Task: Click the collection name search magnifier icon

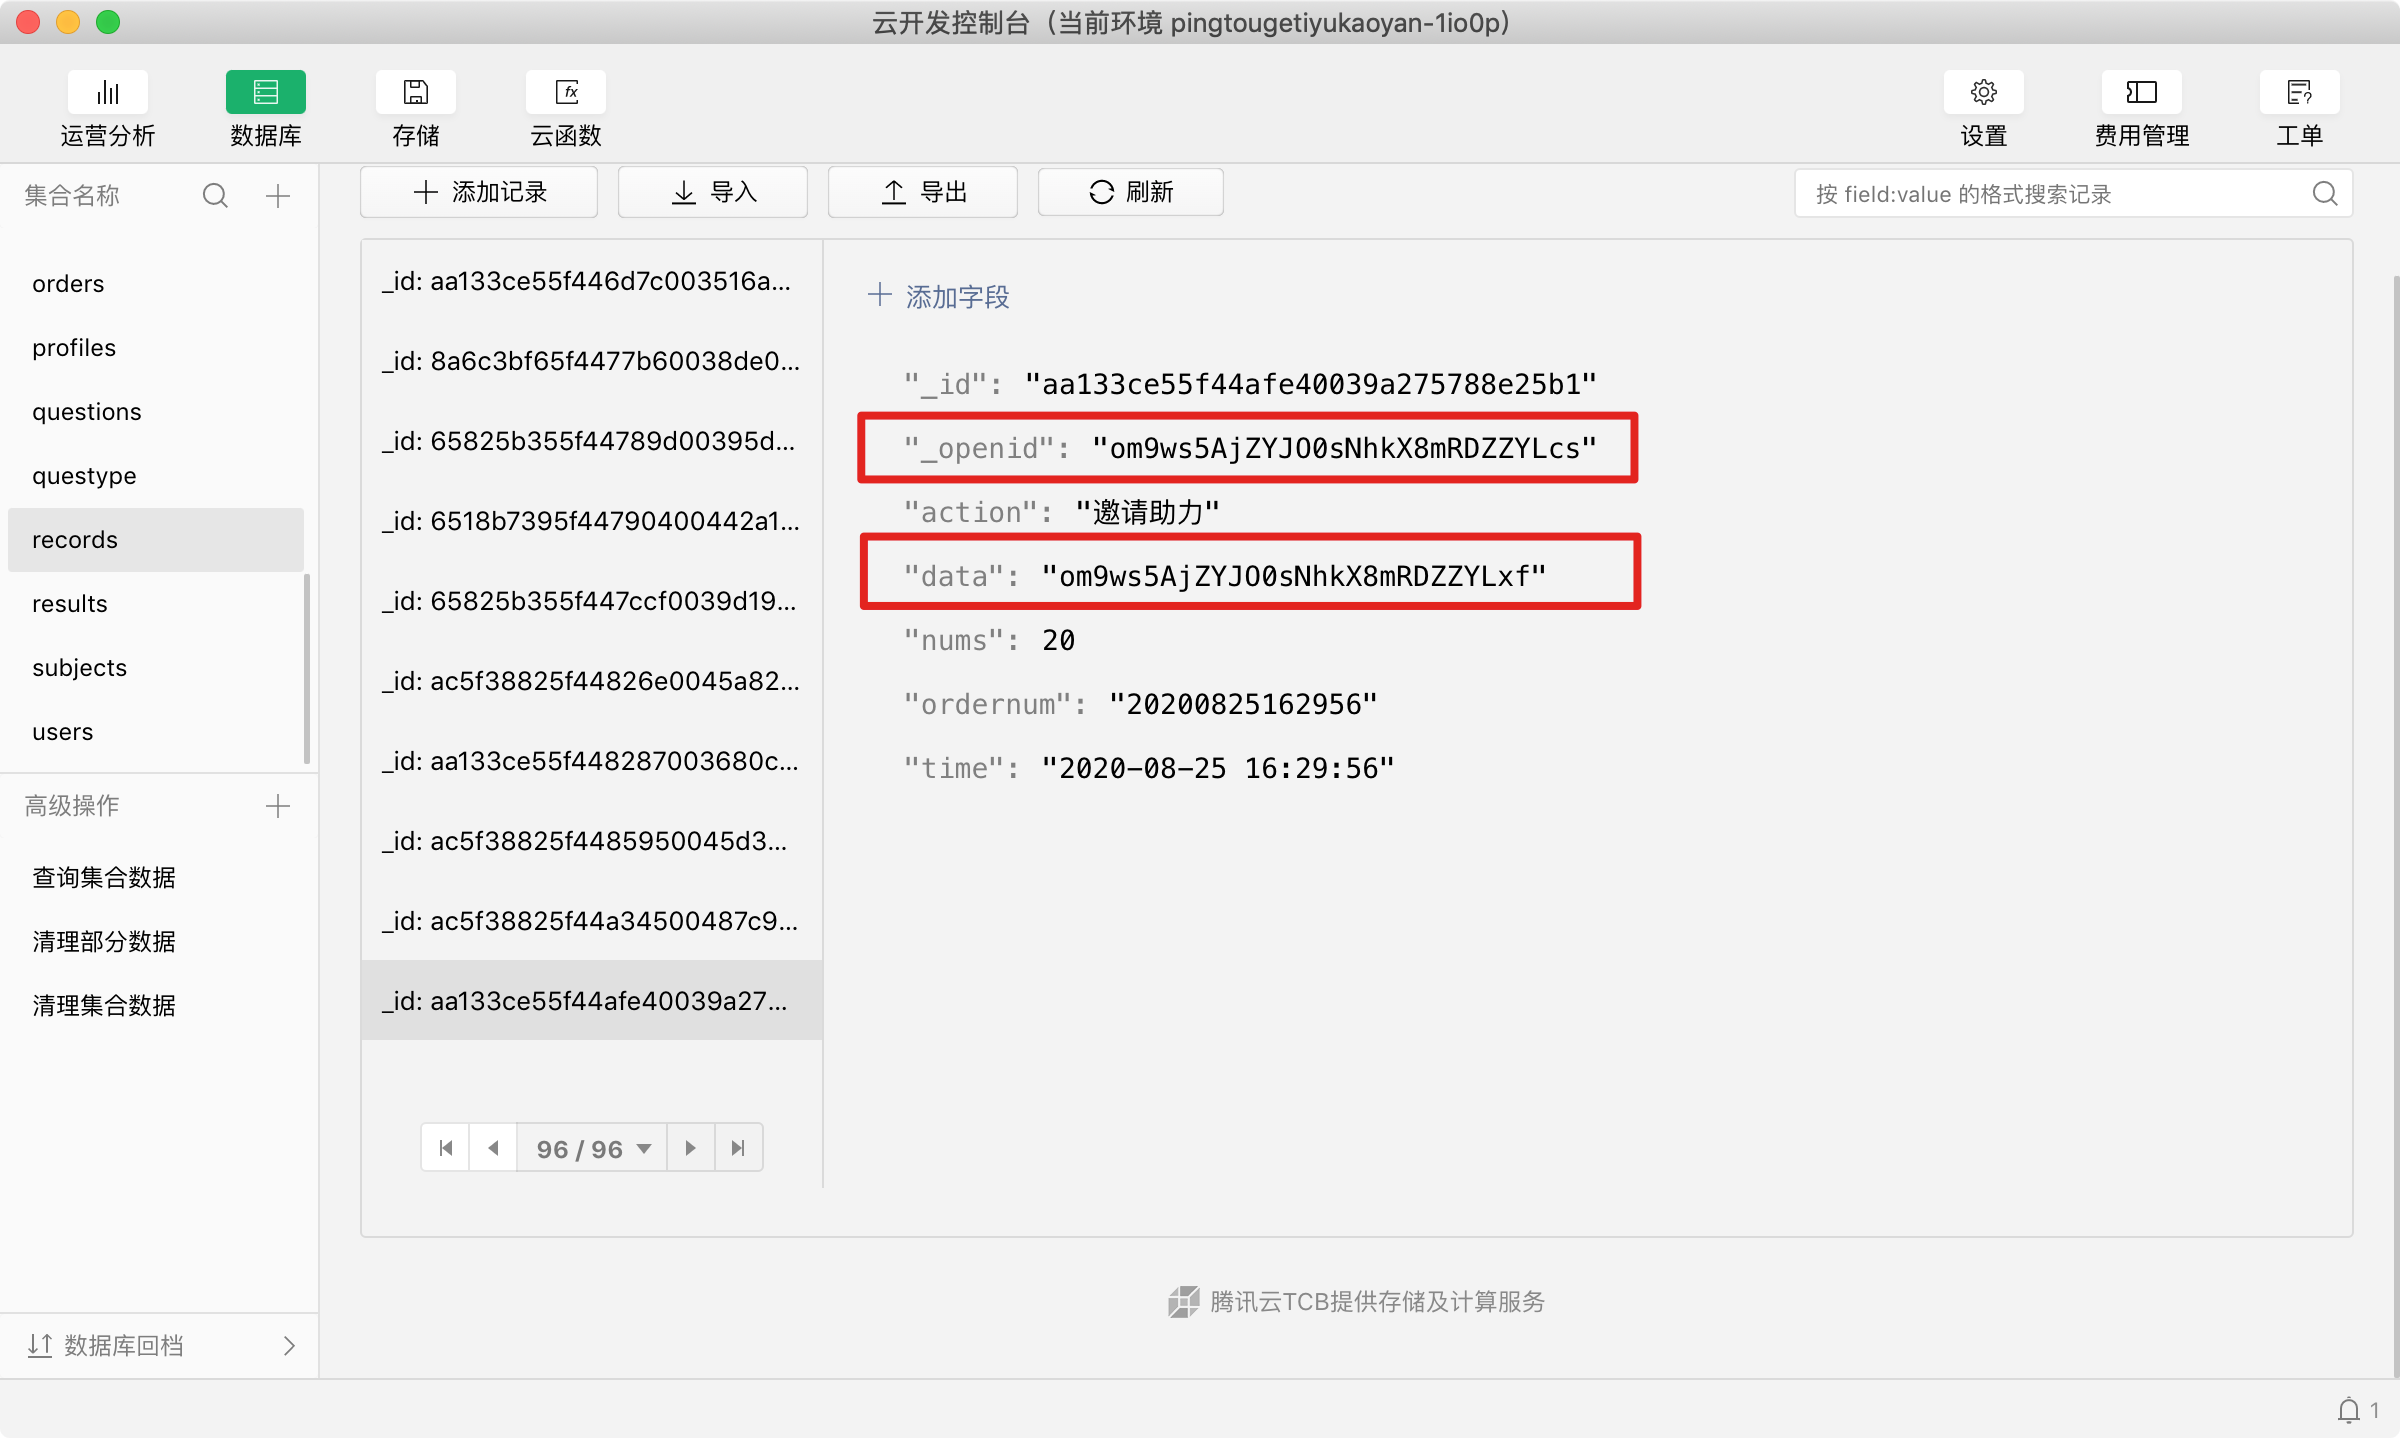Action: point(215,195)
